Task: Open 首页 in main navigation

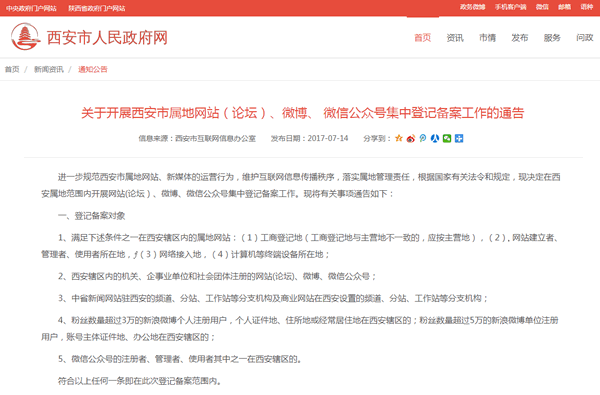Action: coord(423,38)
